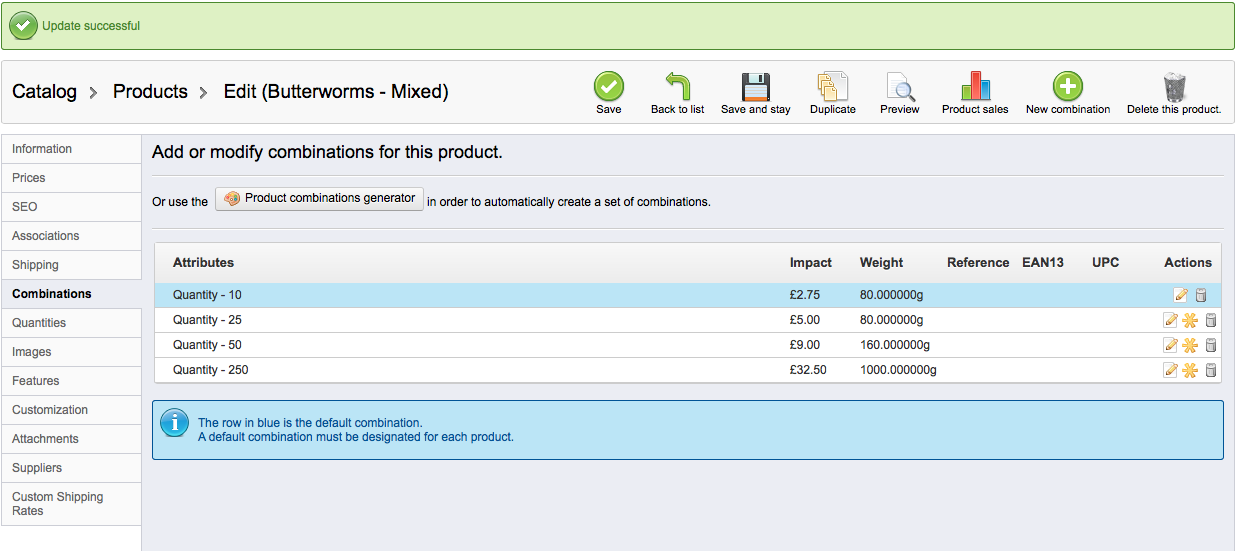Select the Quantity - 250 row label
The height and width of the screenshot is (551, 1238).
coord(210,370)
